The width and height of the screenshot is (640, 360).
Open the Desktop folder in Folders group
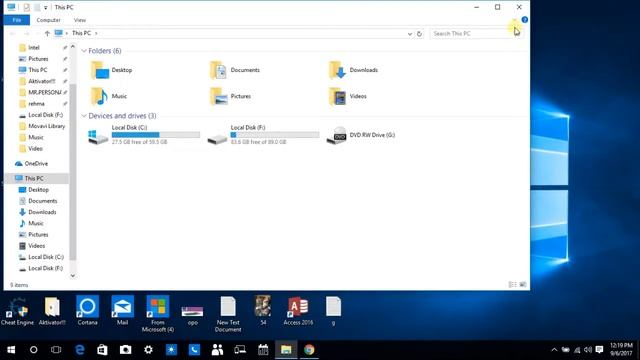click(x=111, y=70)
